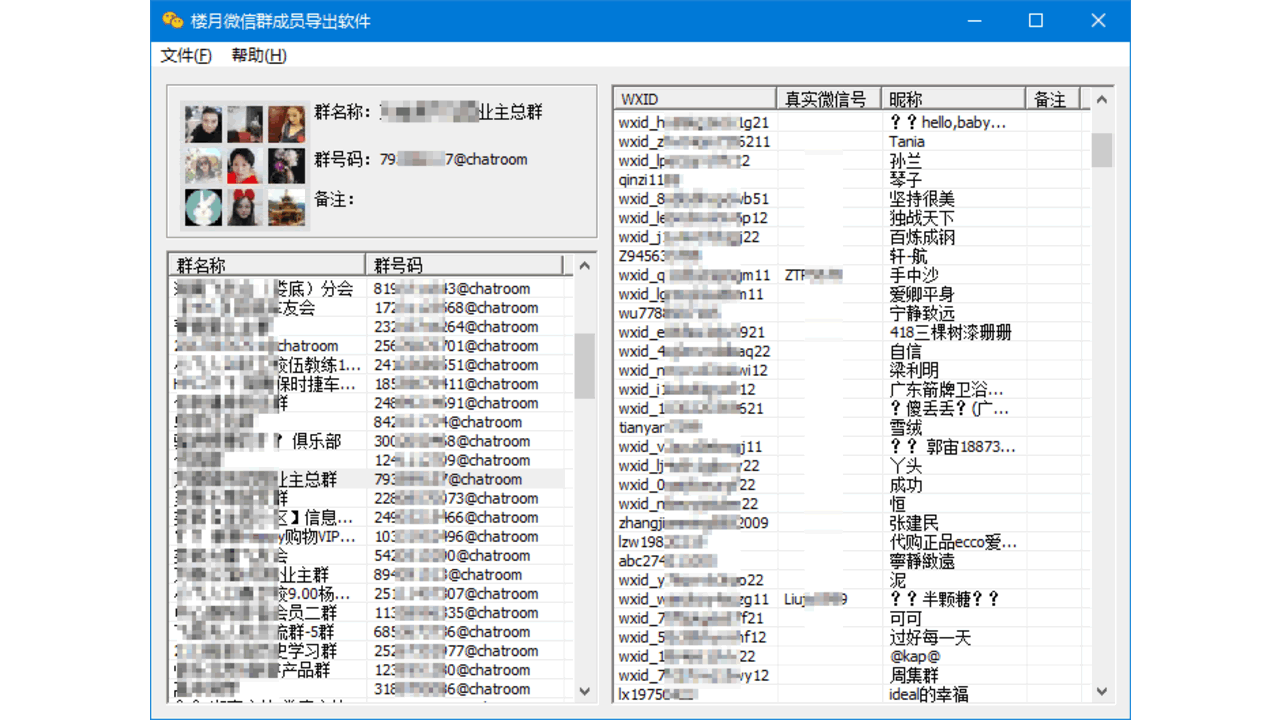The height and width of the screenshot is (720, 1280).
Task: Click the 备注 column header
Action: (1051, 98)
